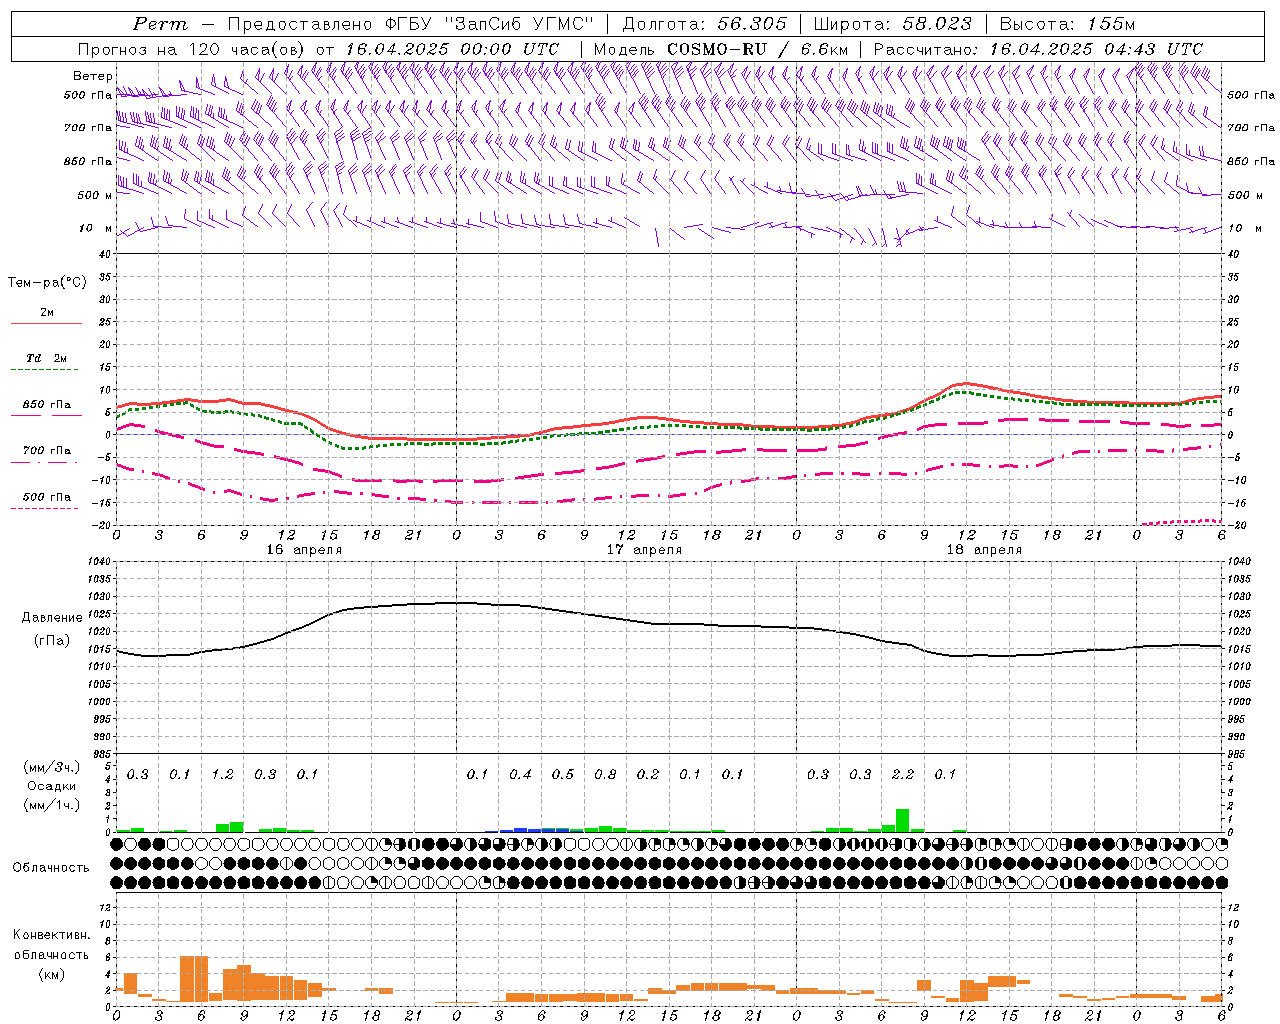Click the solid red line sample under "2м"

46,324
